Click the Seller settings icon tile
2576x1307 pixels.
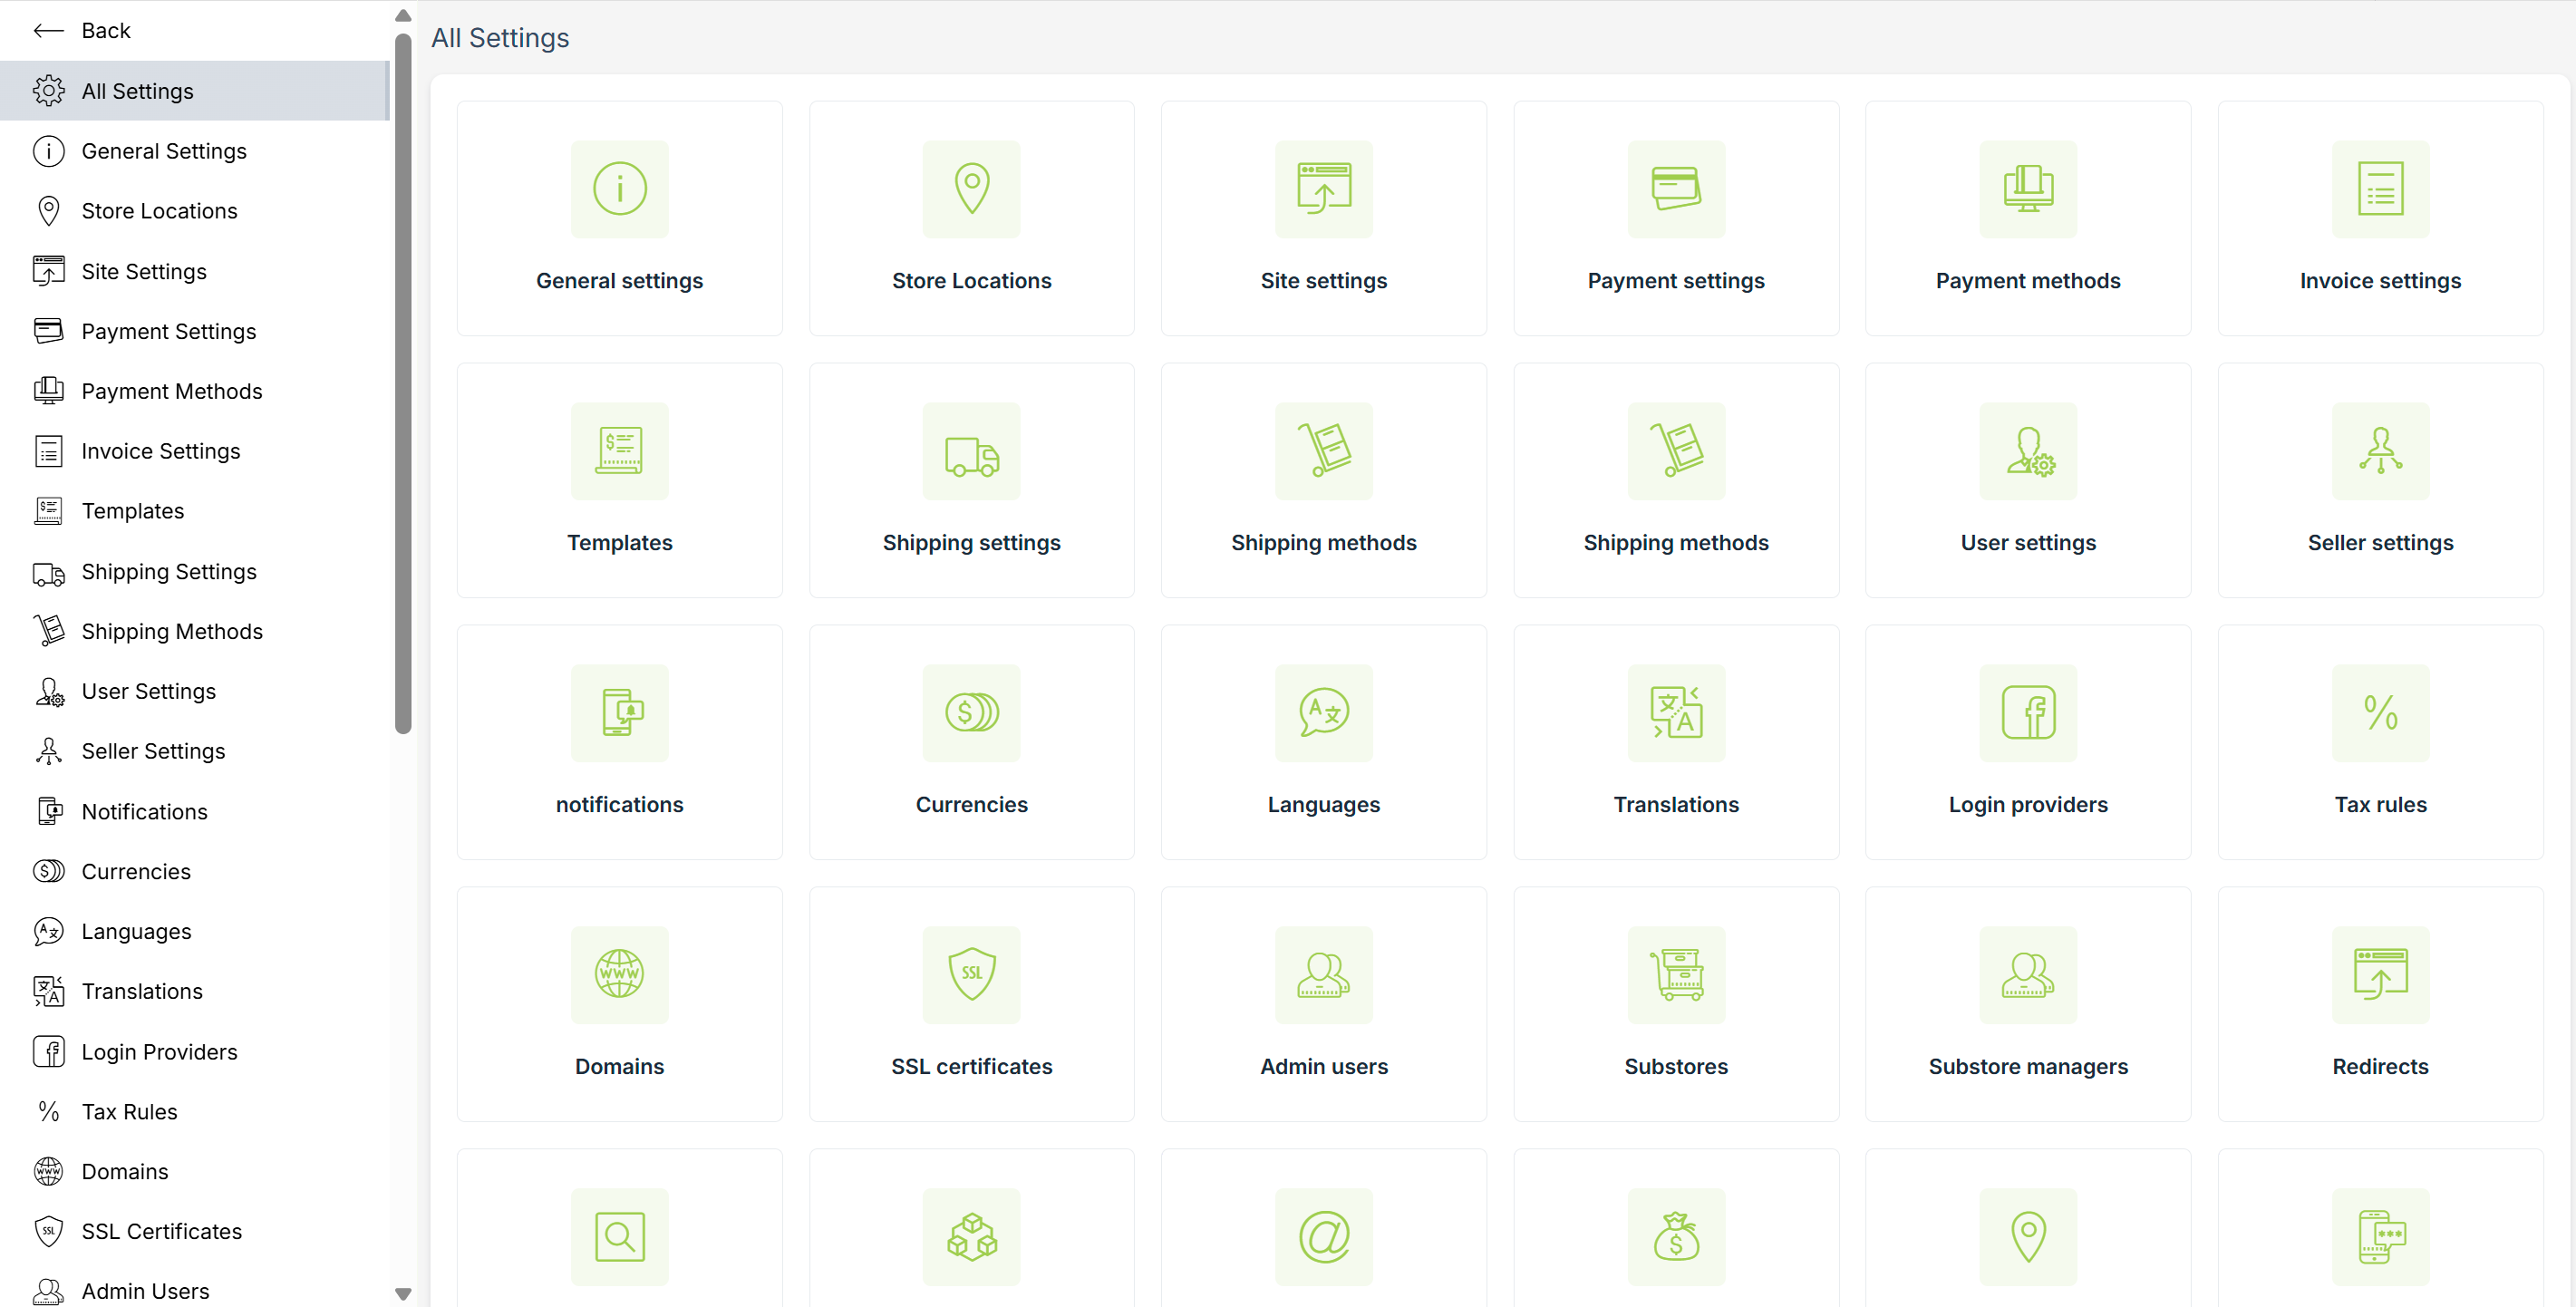coord(2379,451)
